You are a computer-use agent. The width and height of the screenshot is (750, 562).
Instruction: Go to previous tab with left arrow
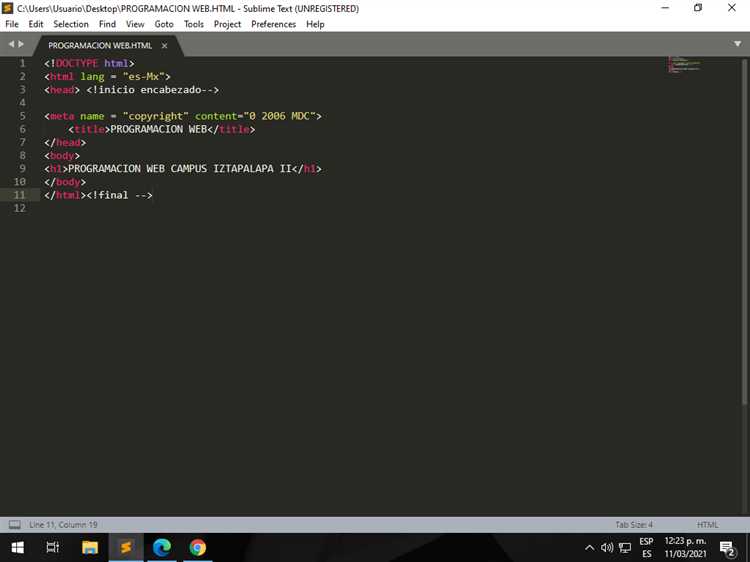click(11, 44)
